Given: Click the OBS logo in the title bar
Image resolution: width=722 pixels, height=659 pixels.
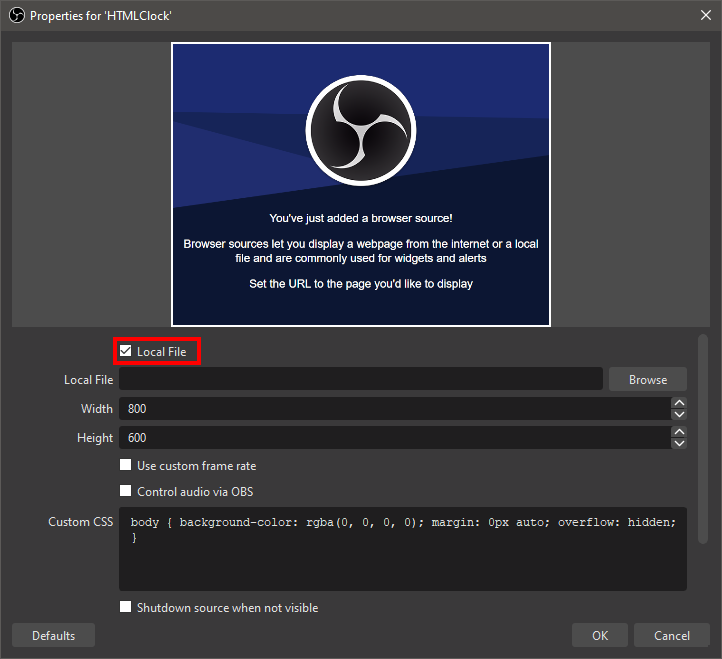Looking at the screenshot, I should pos(17,15).
